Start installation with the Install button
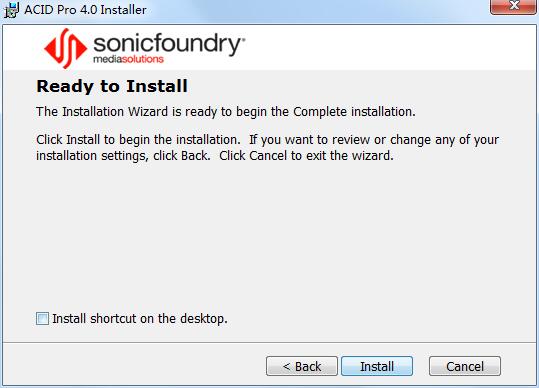Image resolution: width=539 pixels, height=388 pixels. coord(377,366)
